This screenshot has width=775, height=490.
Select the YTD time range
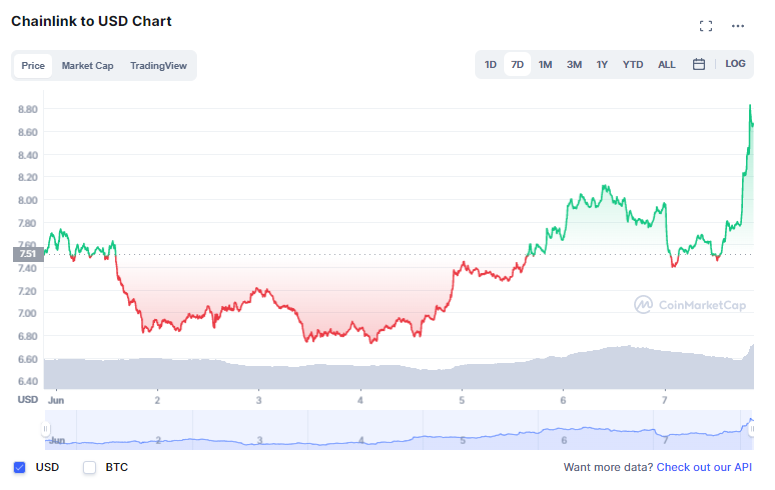coord(633,65)
